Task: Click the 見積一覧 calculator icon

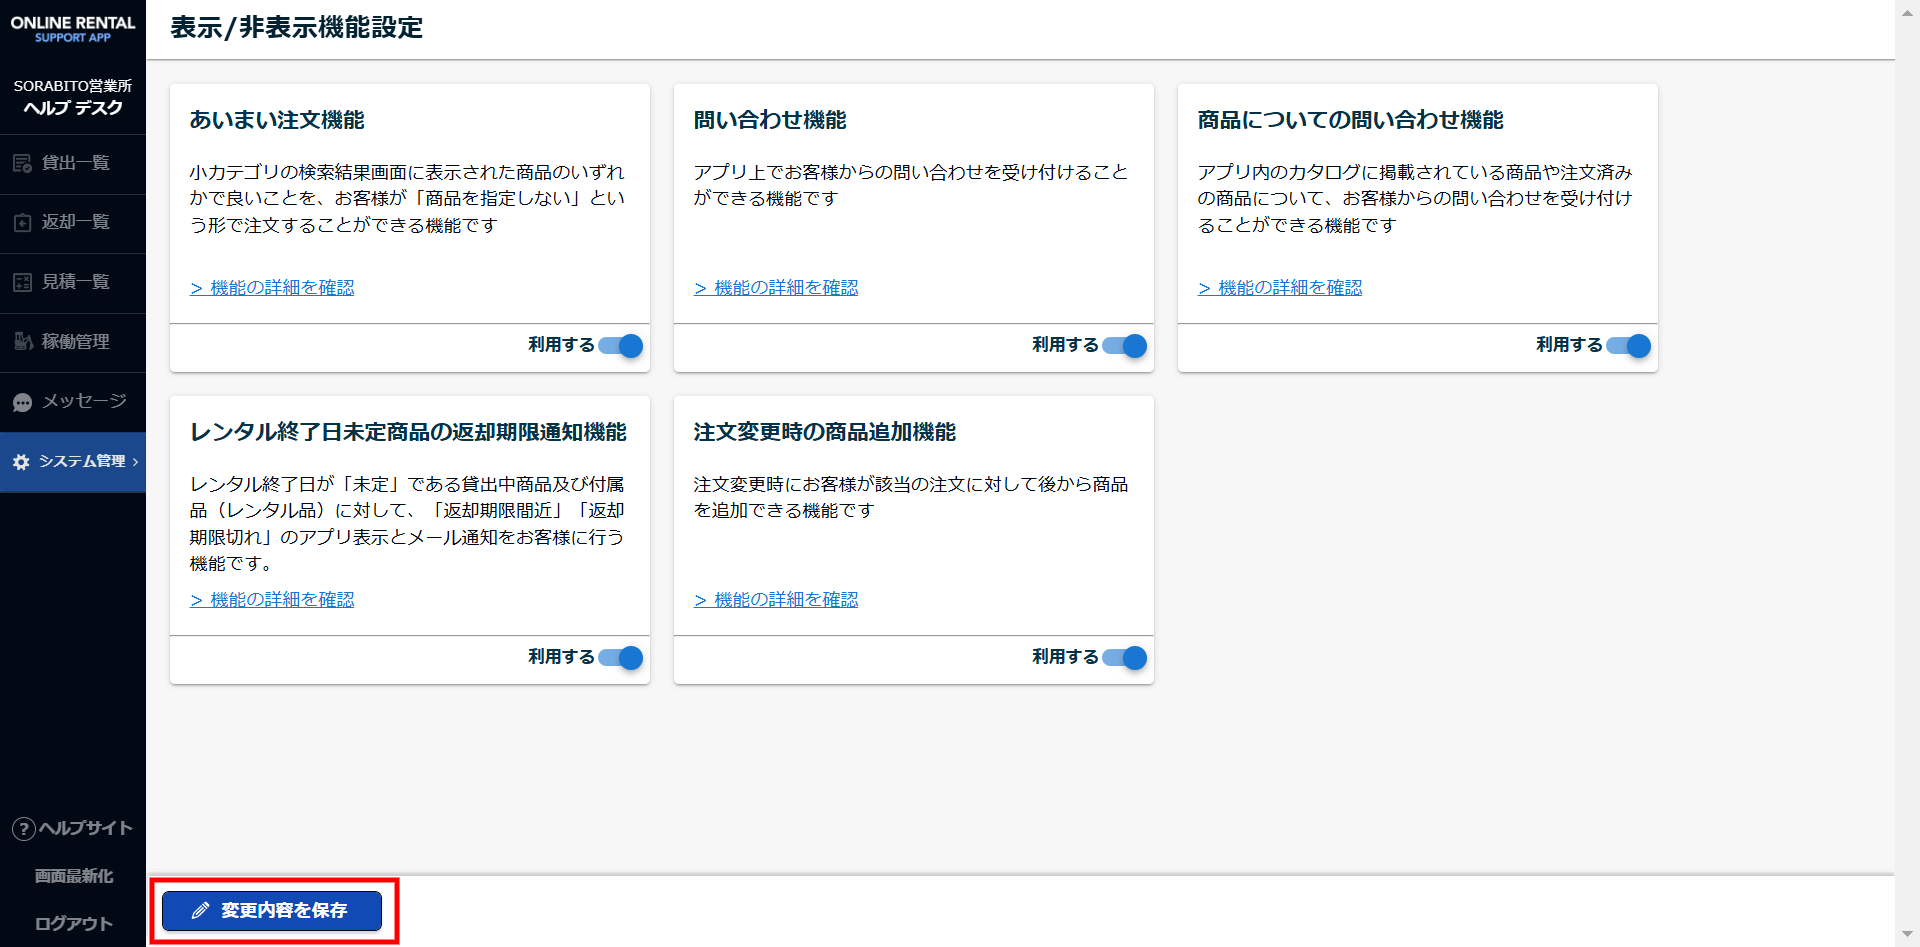Action: pos(22,283)
